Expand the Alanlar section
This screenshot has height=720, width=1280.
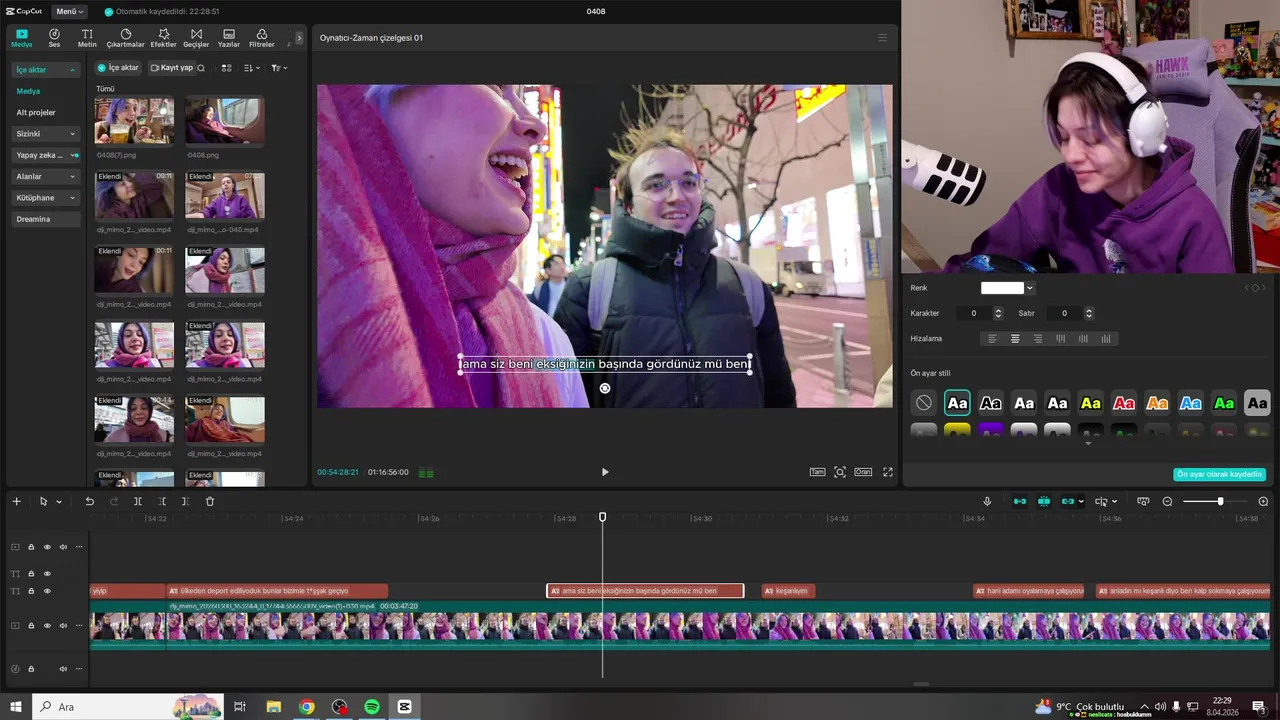72,177
